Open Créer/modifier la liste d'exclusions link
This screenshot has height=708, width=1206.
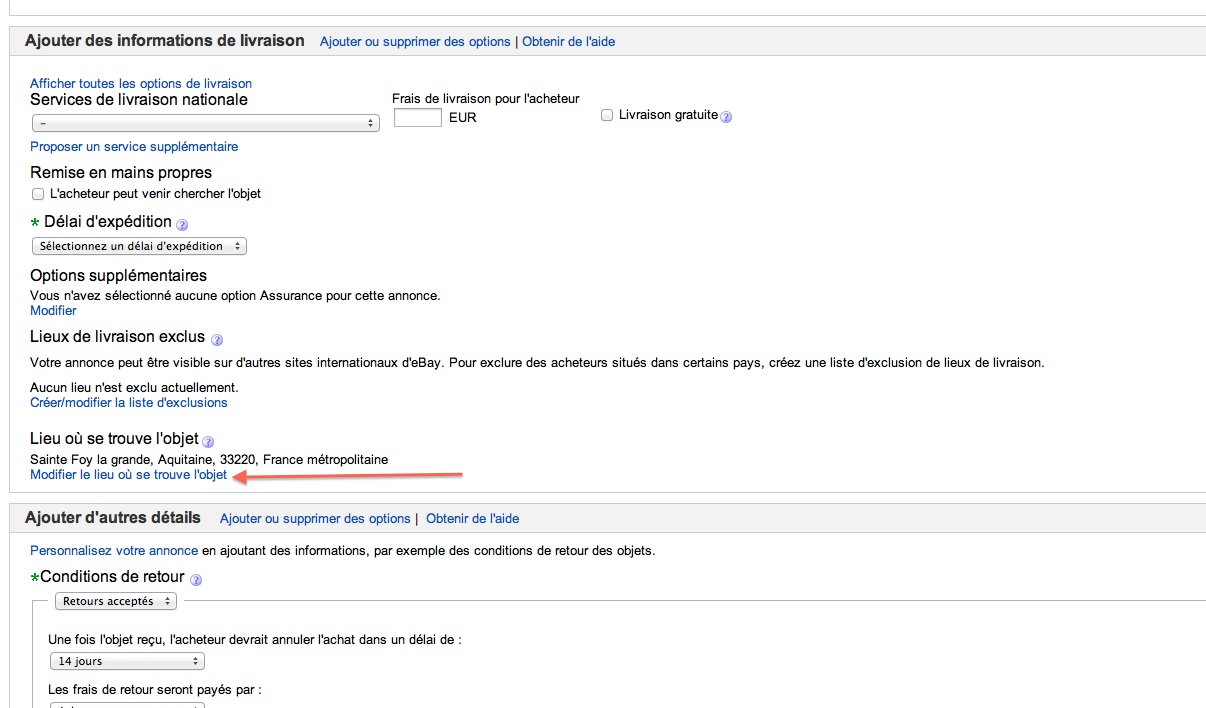129,403
